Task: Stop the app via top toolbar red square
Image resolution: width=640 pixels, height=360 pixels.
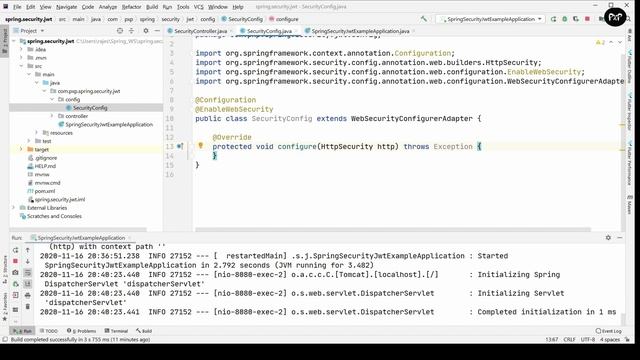Action: pos(587,19)
